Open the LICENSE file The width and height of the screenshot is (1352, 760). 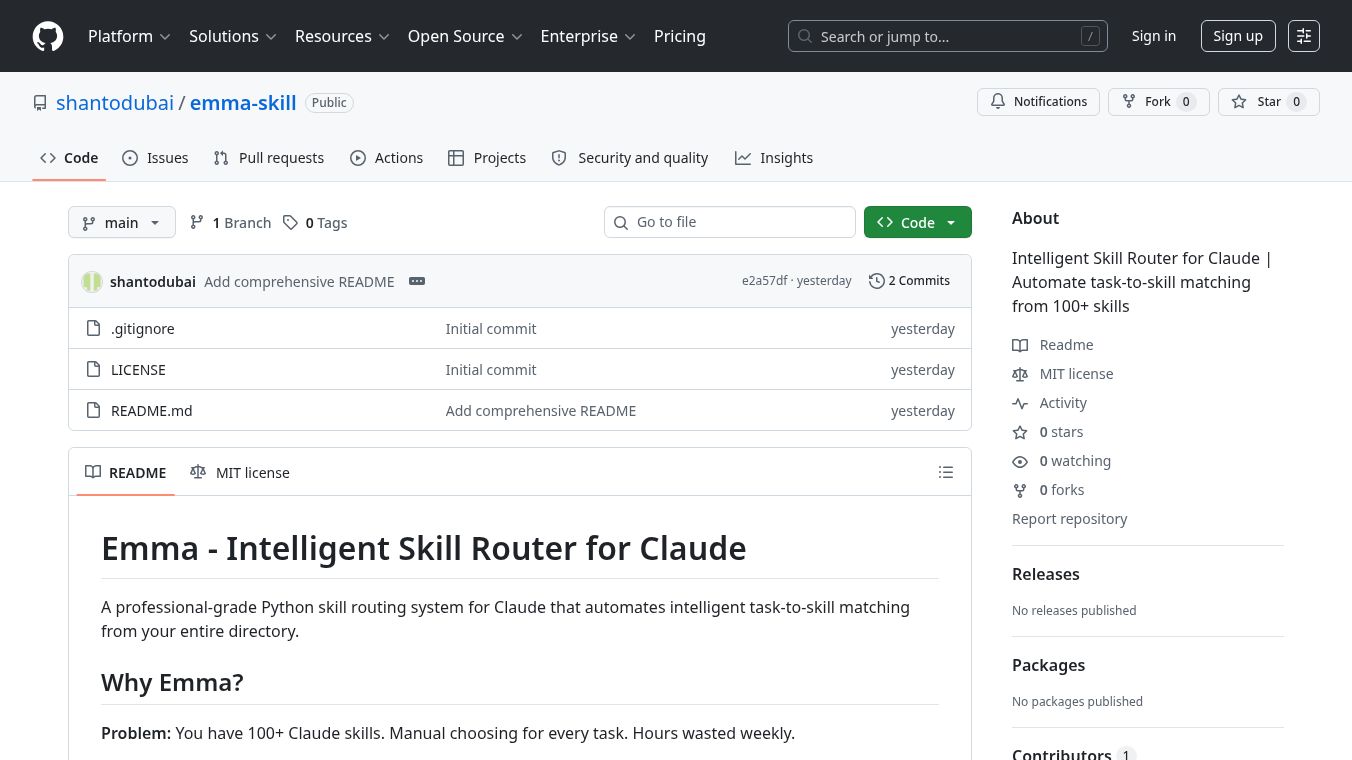138,370
